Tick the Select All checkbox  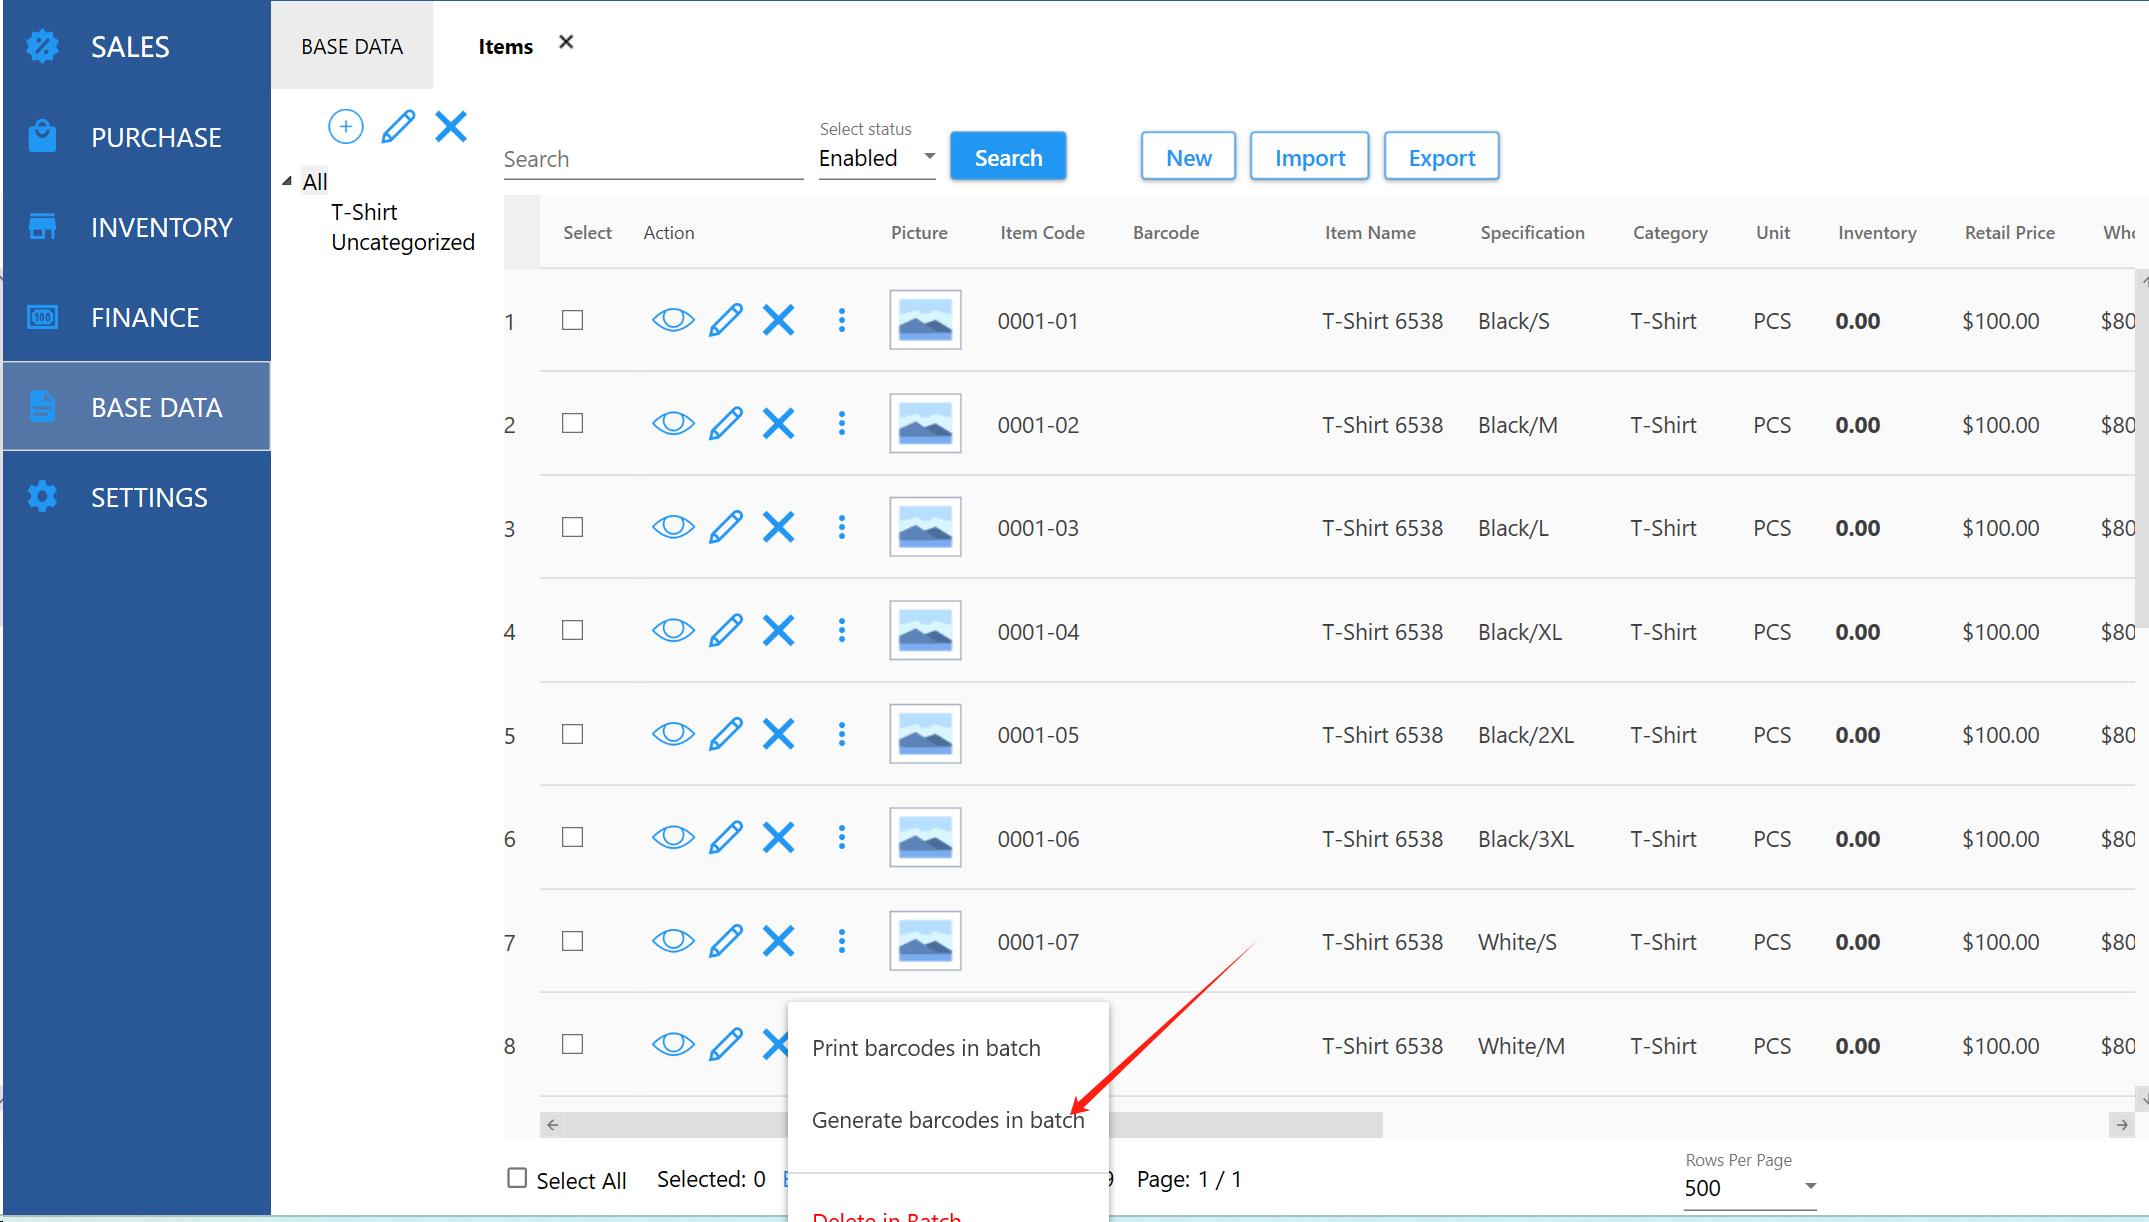tap(517, 1178)
